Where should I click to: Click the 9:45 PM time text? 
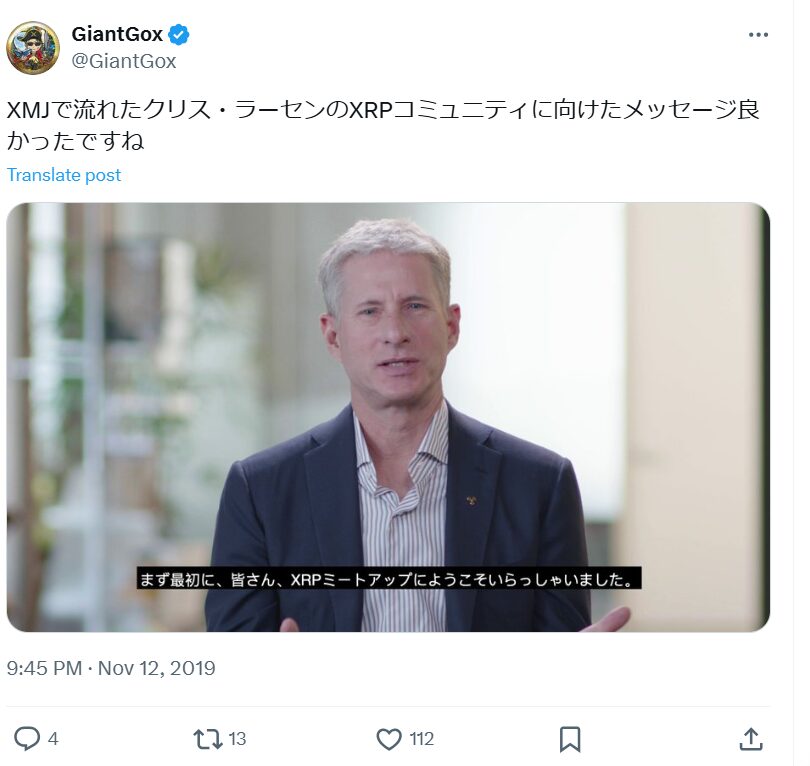(x=44, y=668)
